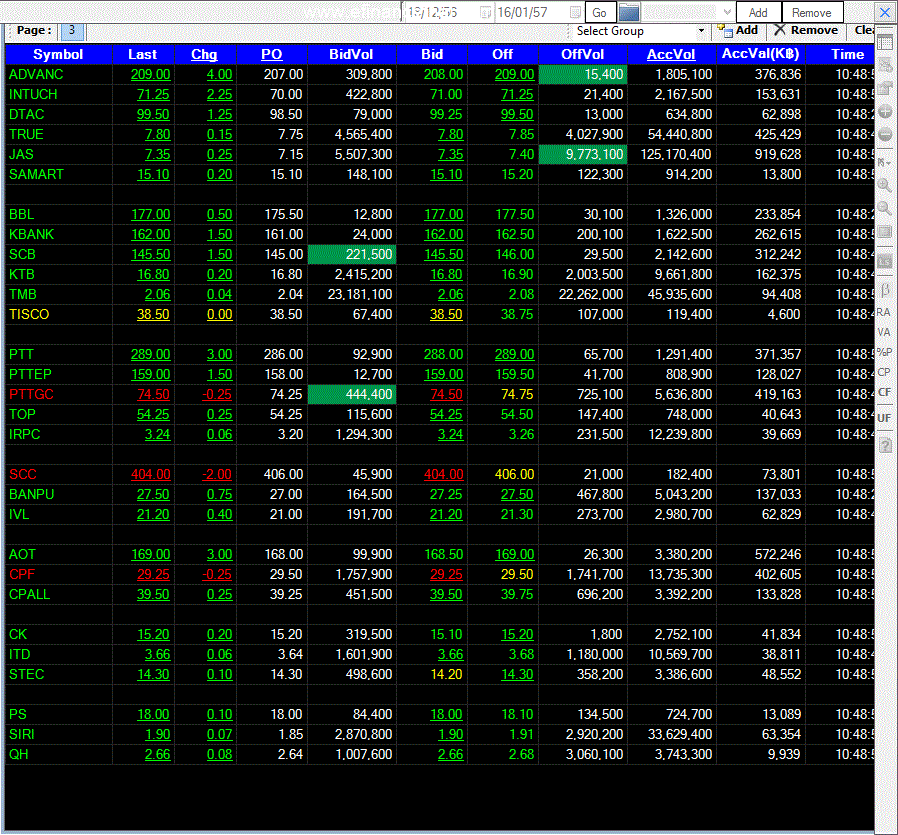Select the CPF symbol
The height and width of the screenshot is (835, 898).
[22, 574]
